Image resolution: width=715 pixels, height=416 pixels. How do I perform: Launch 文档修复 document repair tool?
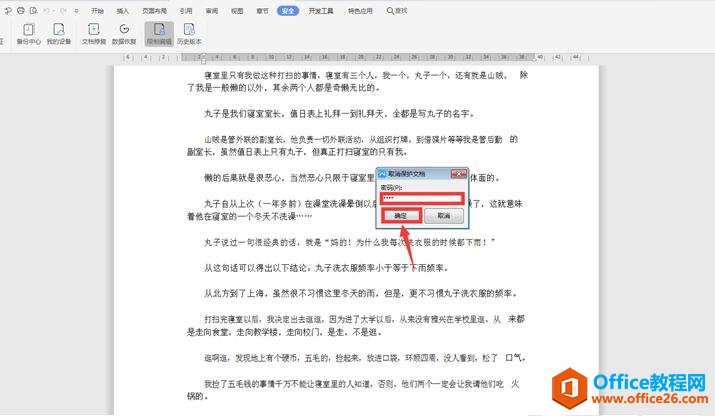94,34
